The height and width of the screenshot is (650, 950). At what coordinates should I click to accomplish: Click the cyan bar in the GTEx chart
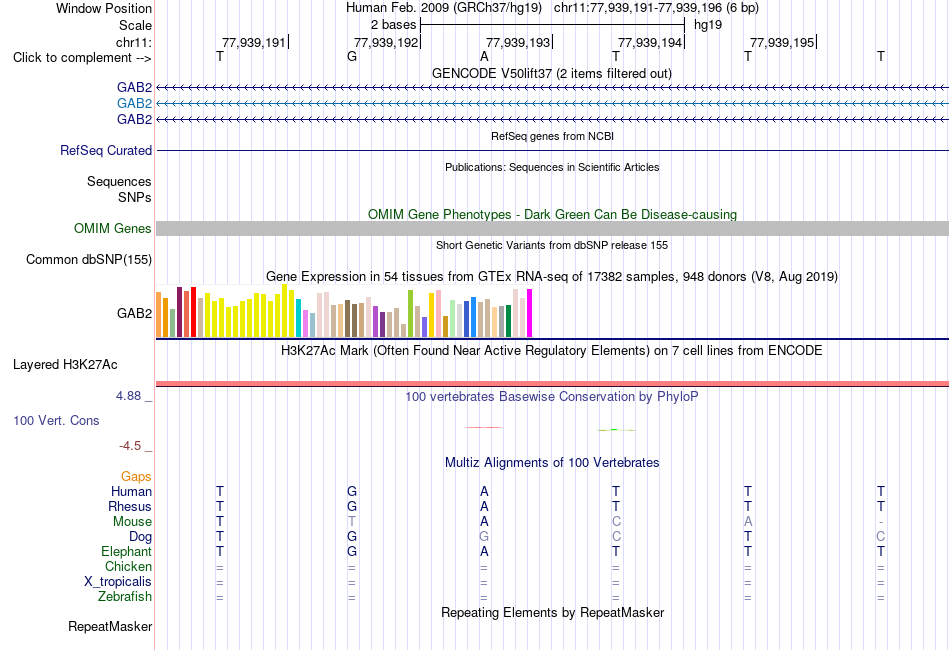pos(299,318)
